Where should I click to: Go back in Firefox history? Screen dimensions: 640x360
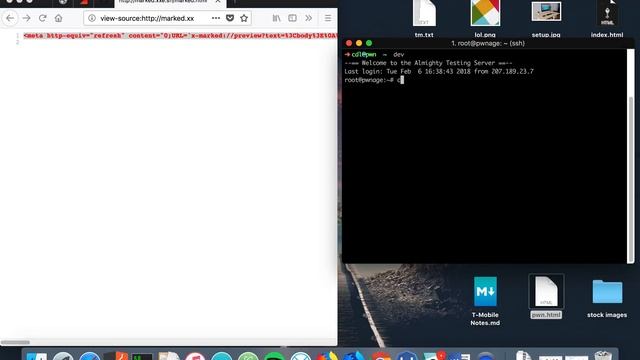click(10, 18)
